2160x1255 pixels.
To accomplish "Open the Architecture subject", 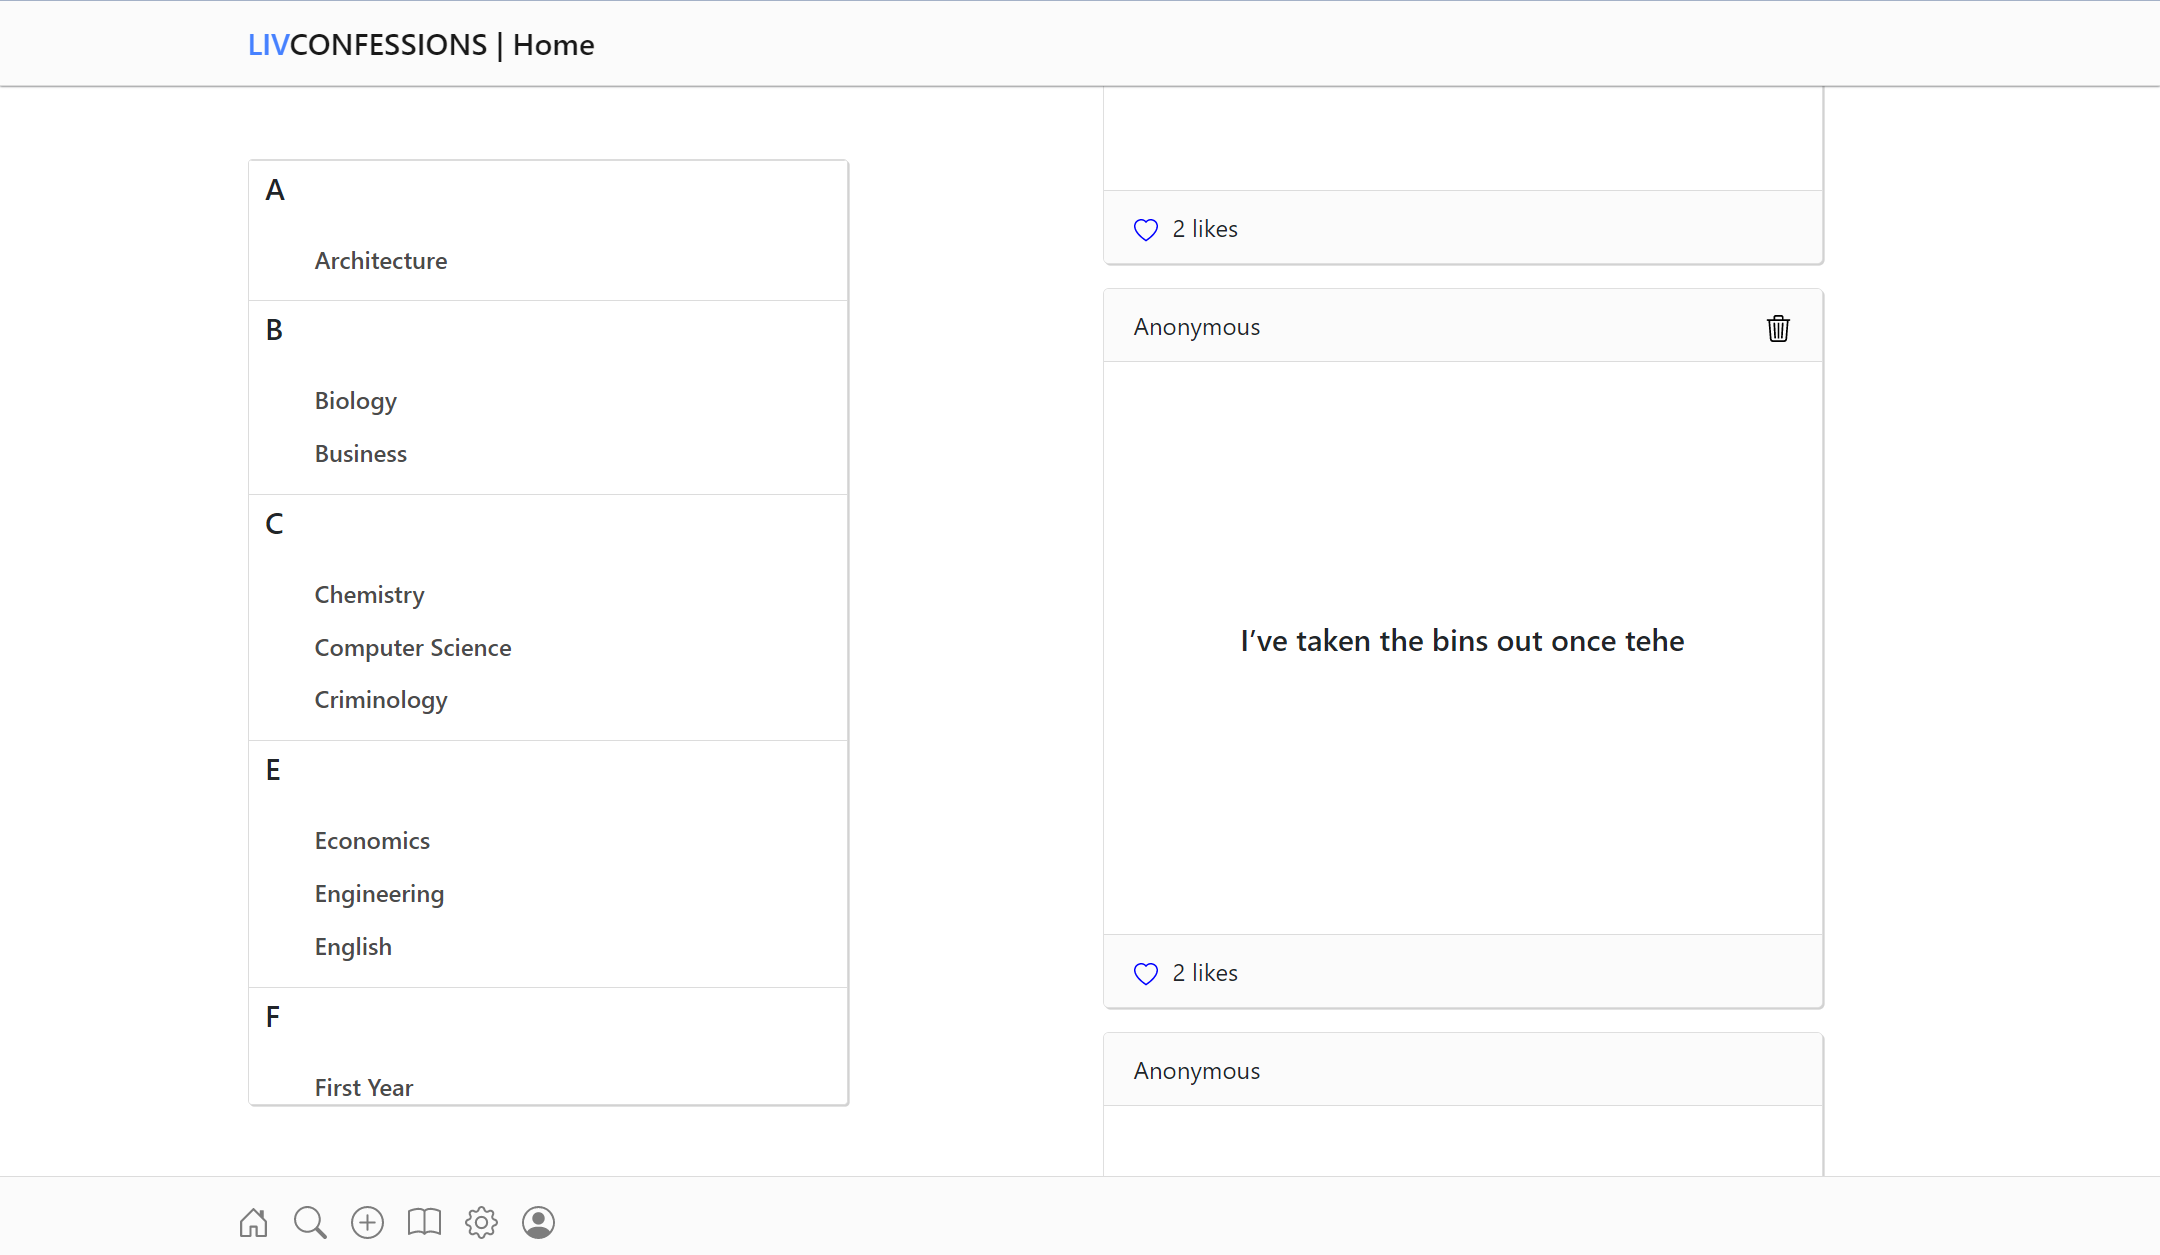I will click(381, 260).
